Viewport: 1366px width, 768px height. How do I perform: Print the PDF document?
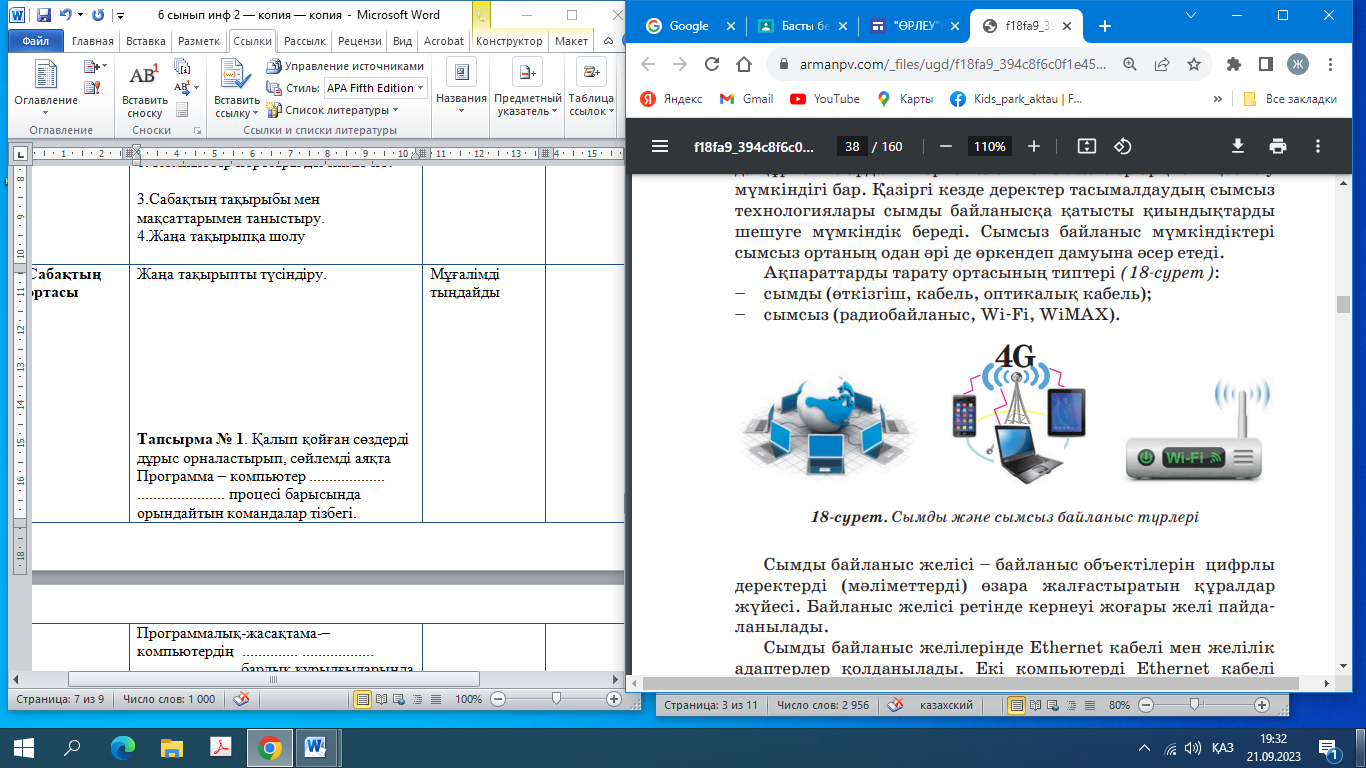[1277, 146]
